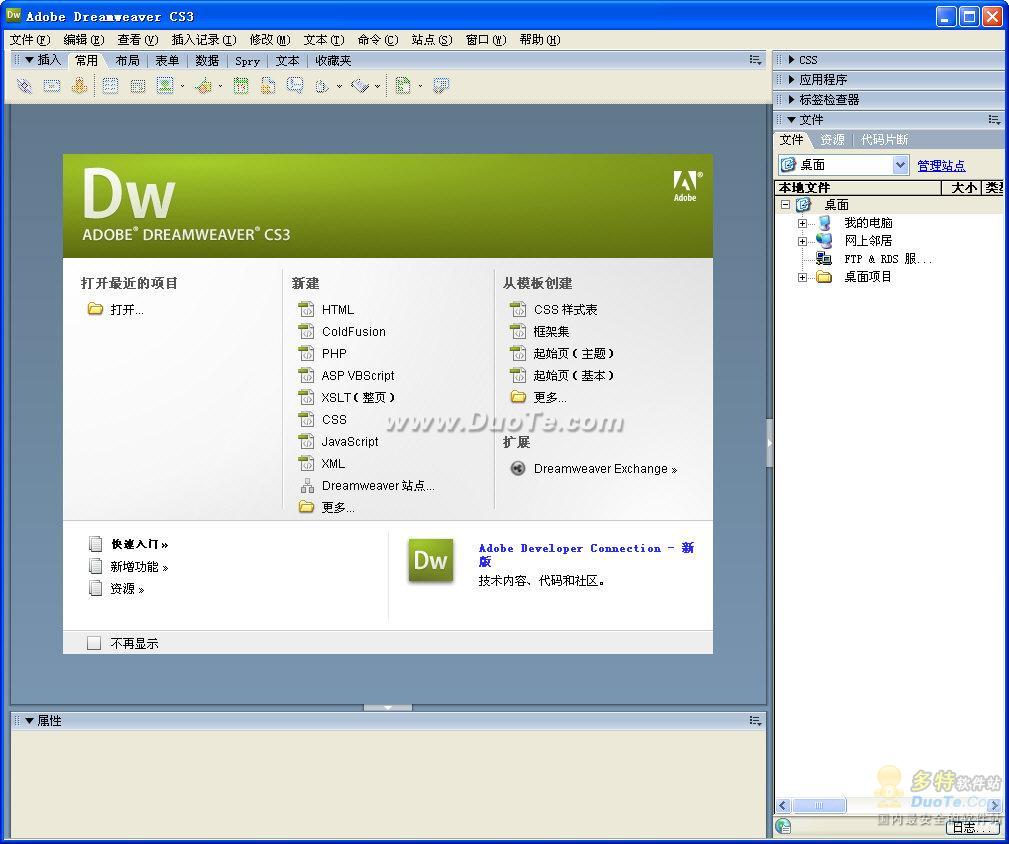The width and height of the screenshot is (1009, 844).
Task: Collapse the root 桌面 tree node
Action: coord(785,205)
